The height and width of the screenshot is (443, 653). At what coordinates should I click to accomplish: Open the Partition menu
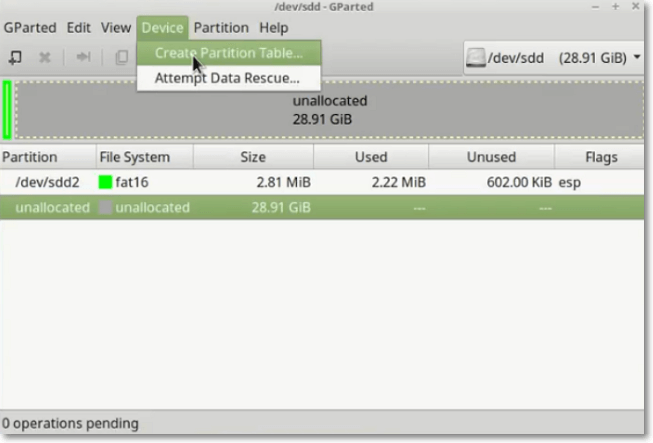[221, 28]
